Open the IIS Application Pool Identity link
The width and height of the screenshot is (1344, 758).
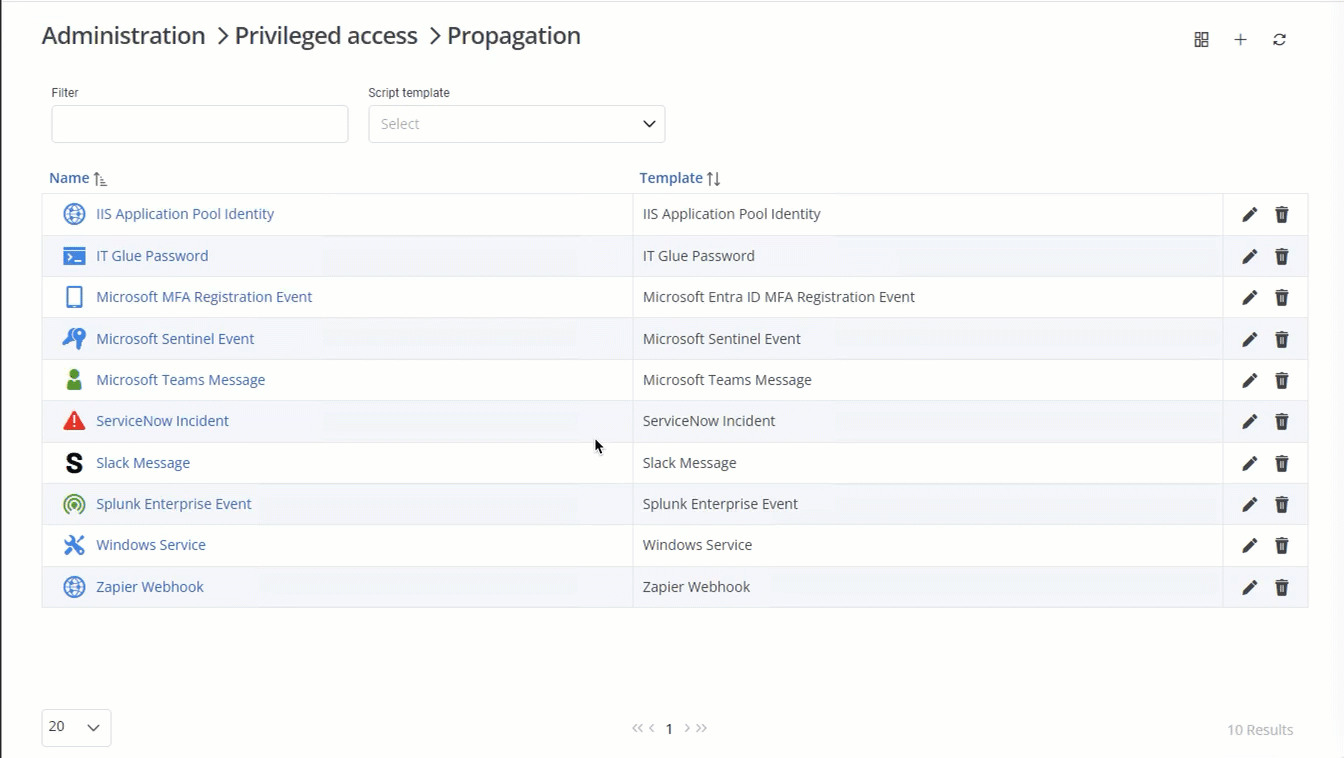point(185,213)
